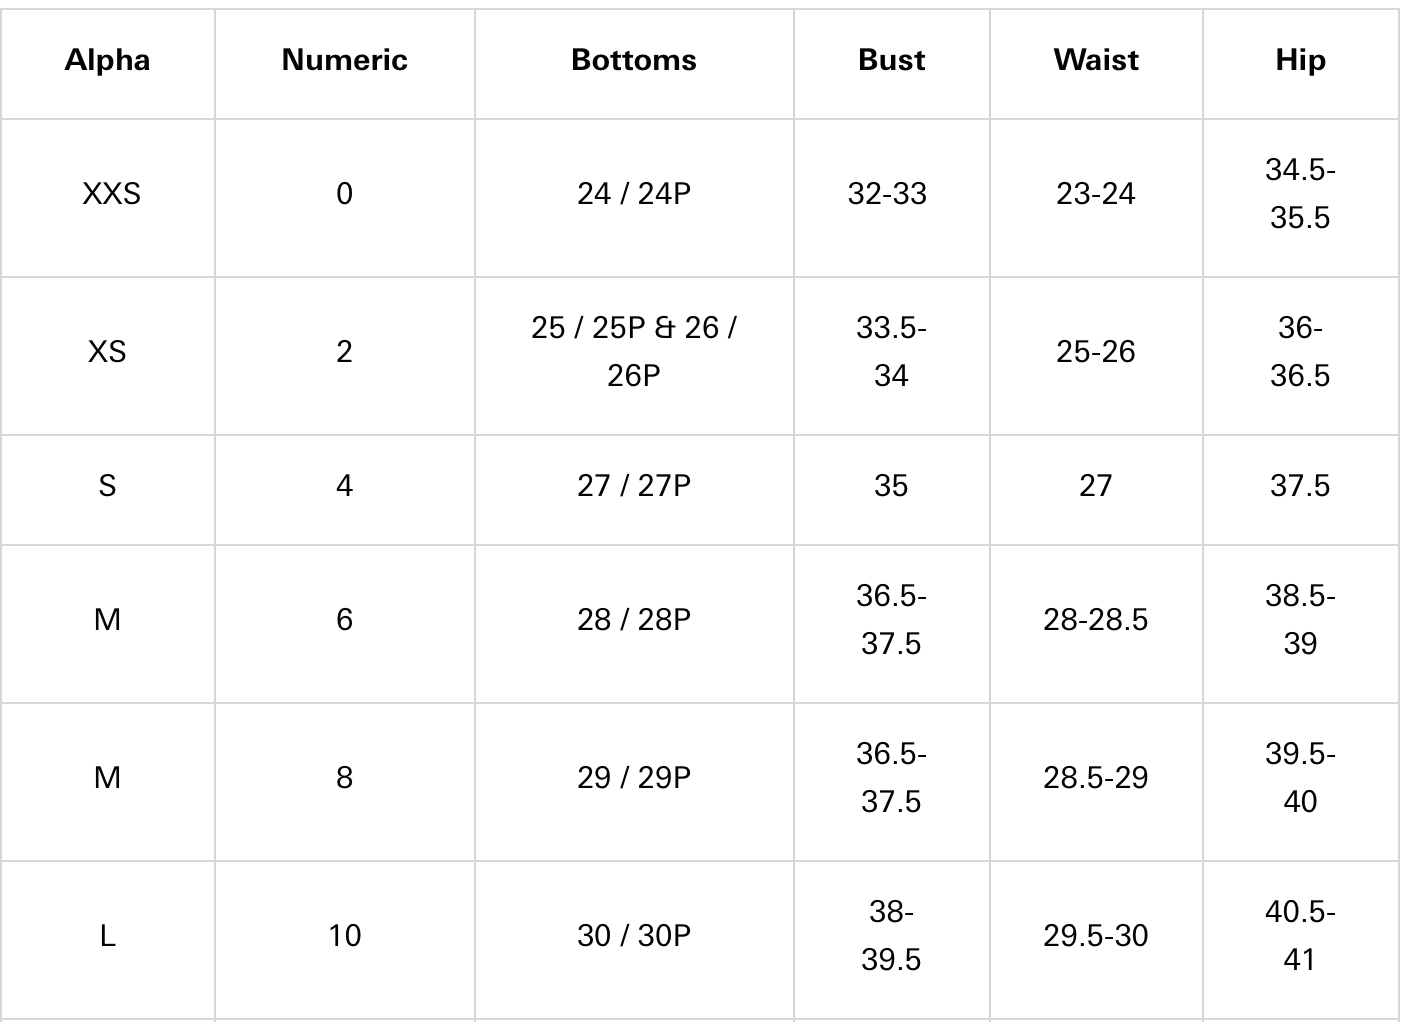Select the 25 / 25P & 26 / 26P cell
This screenshot has height=1022, width=1402.
click(633, 351)
